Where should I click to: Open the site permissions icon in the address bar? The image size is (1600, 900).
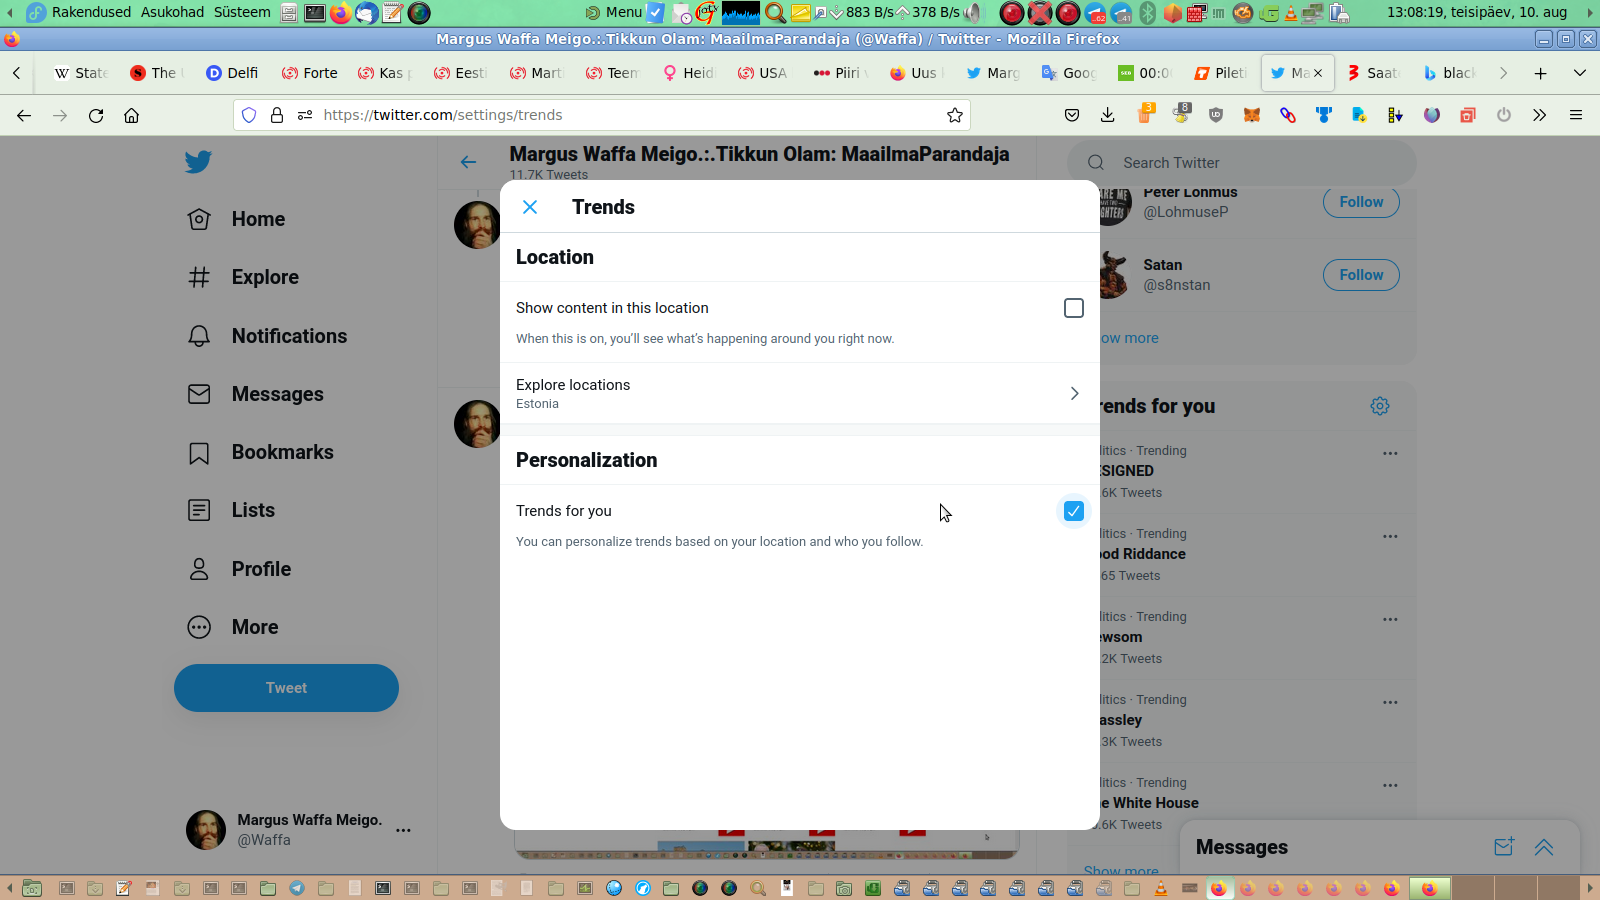pyautogui.click(x=305, y=115)
